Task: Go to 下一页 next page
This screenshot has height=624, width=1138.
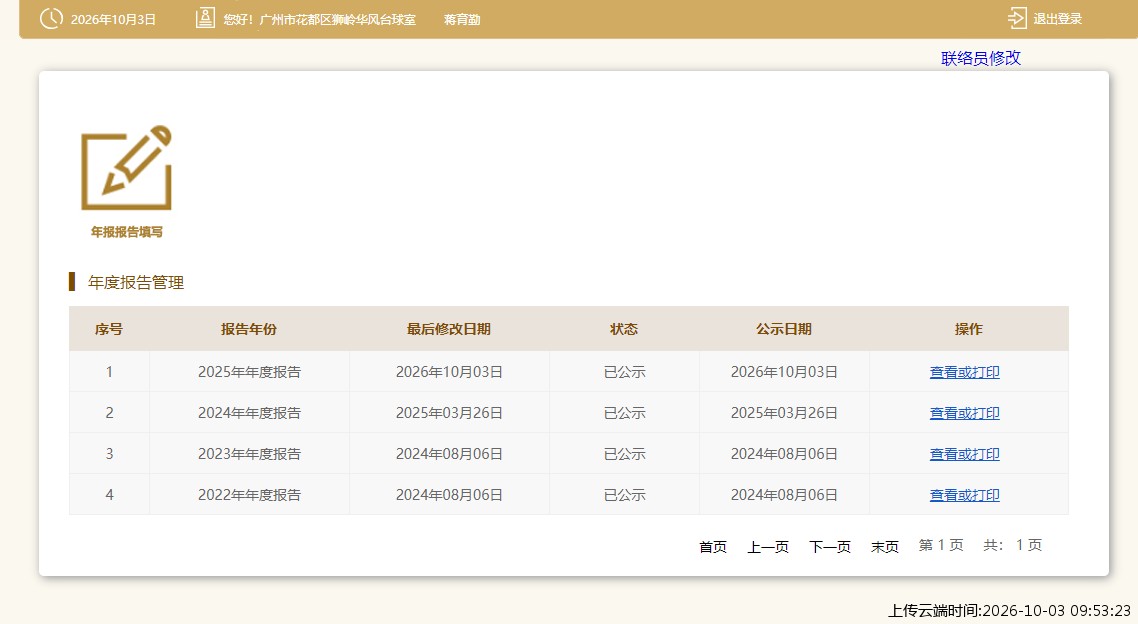Action: tap(830, 546)
